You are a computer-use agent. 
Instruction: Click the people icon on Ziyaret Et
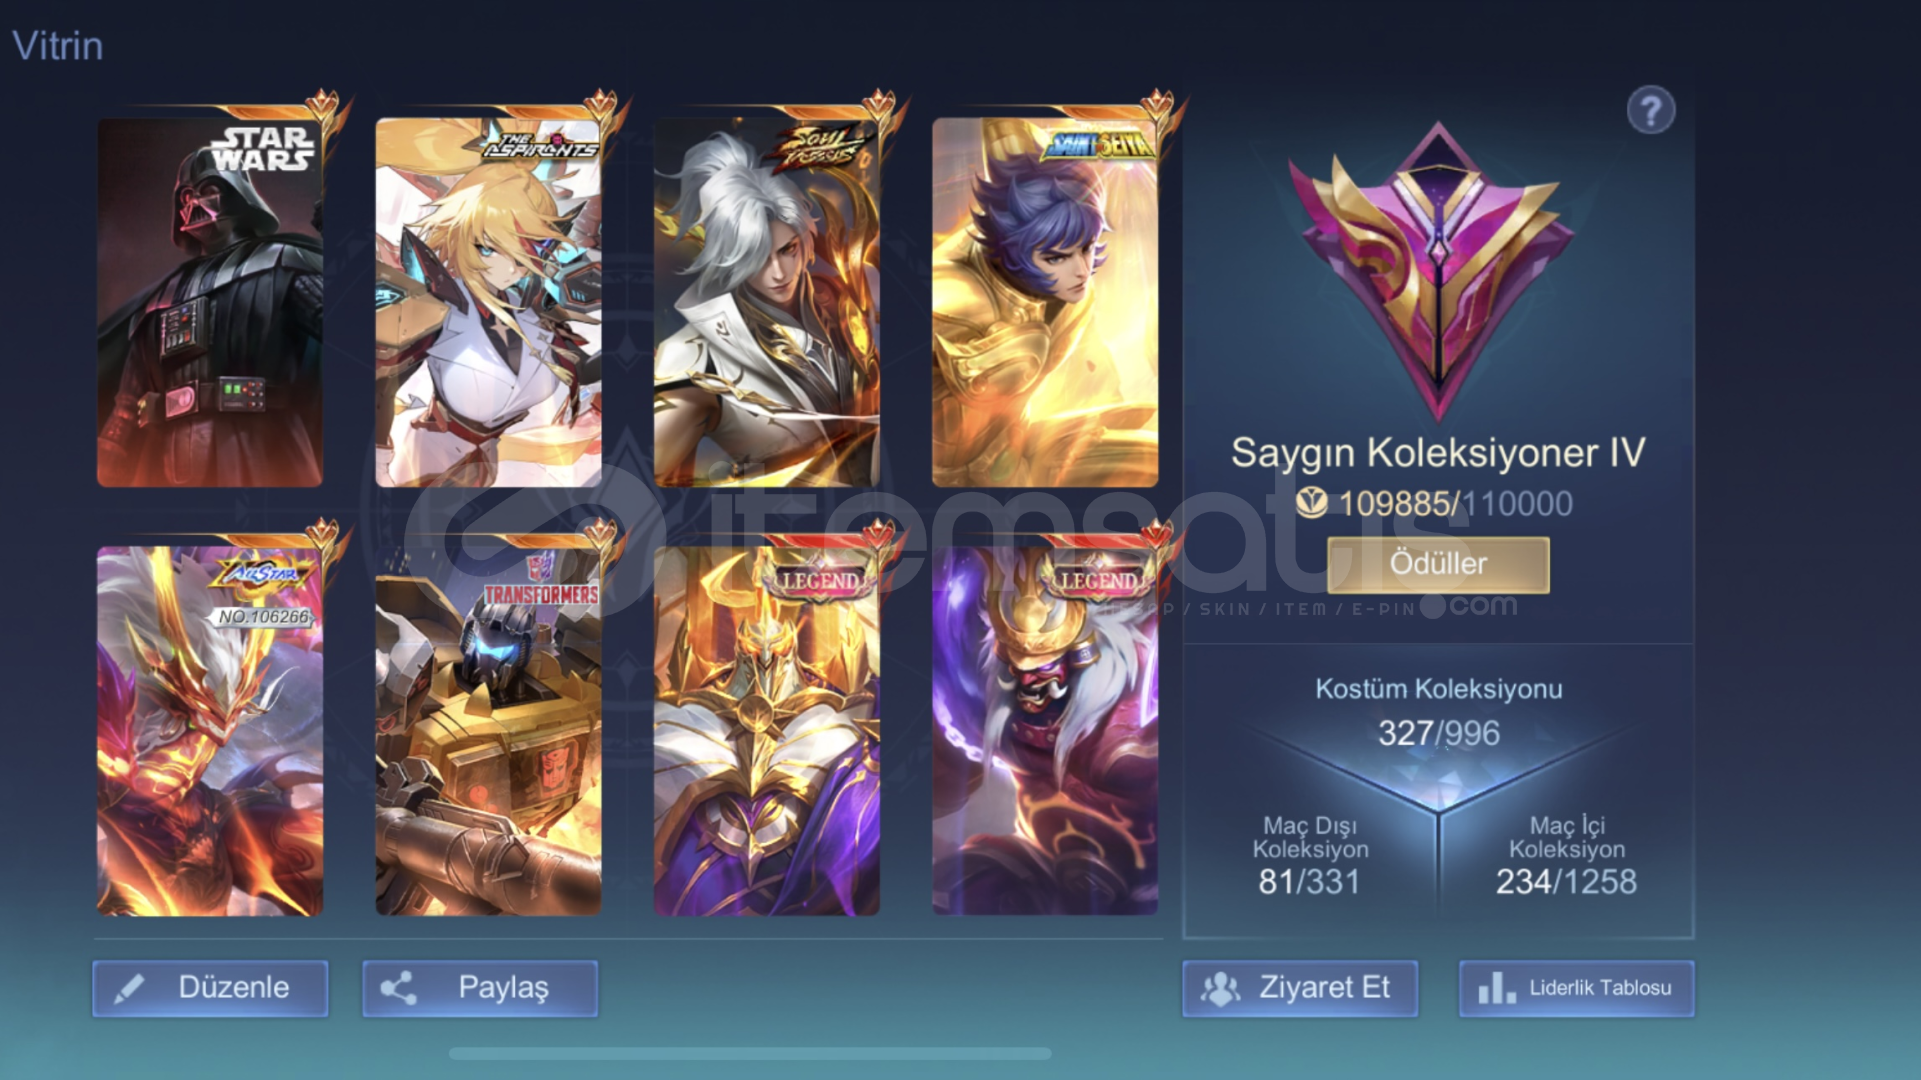pyautogui.click(x=1220, y=988)
